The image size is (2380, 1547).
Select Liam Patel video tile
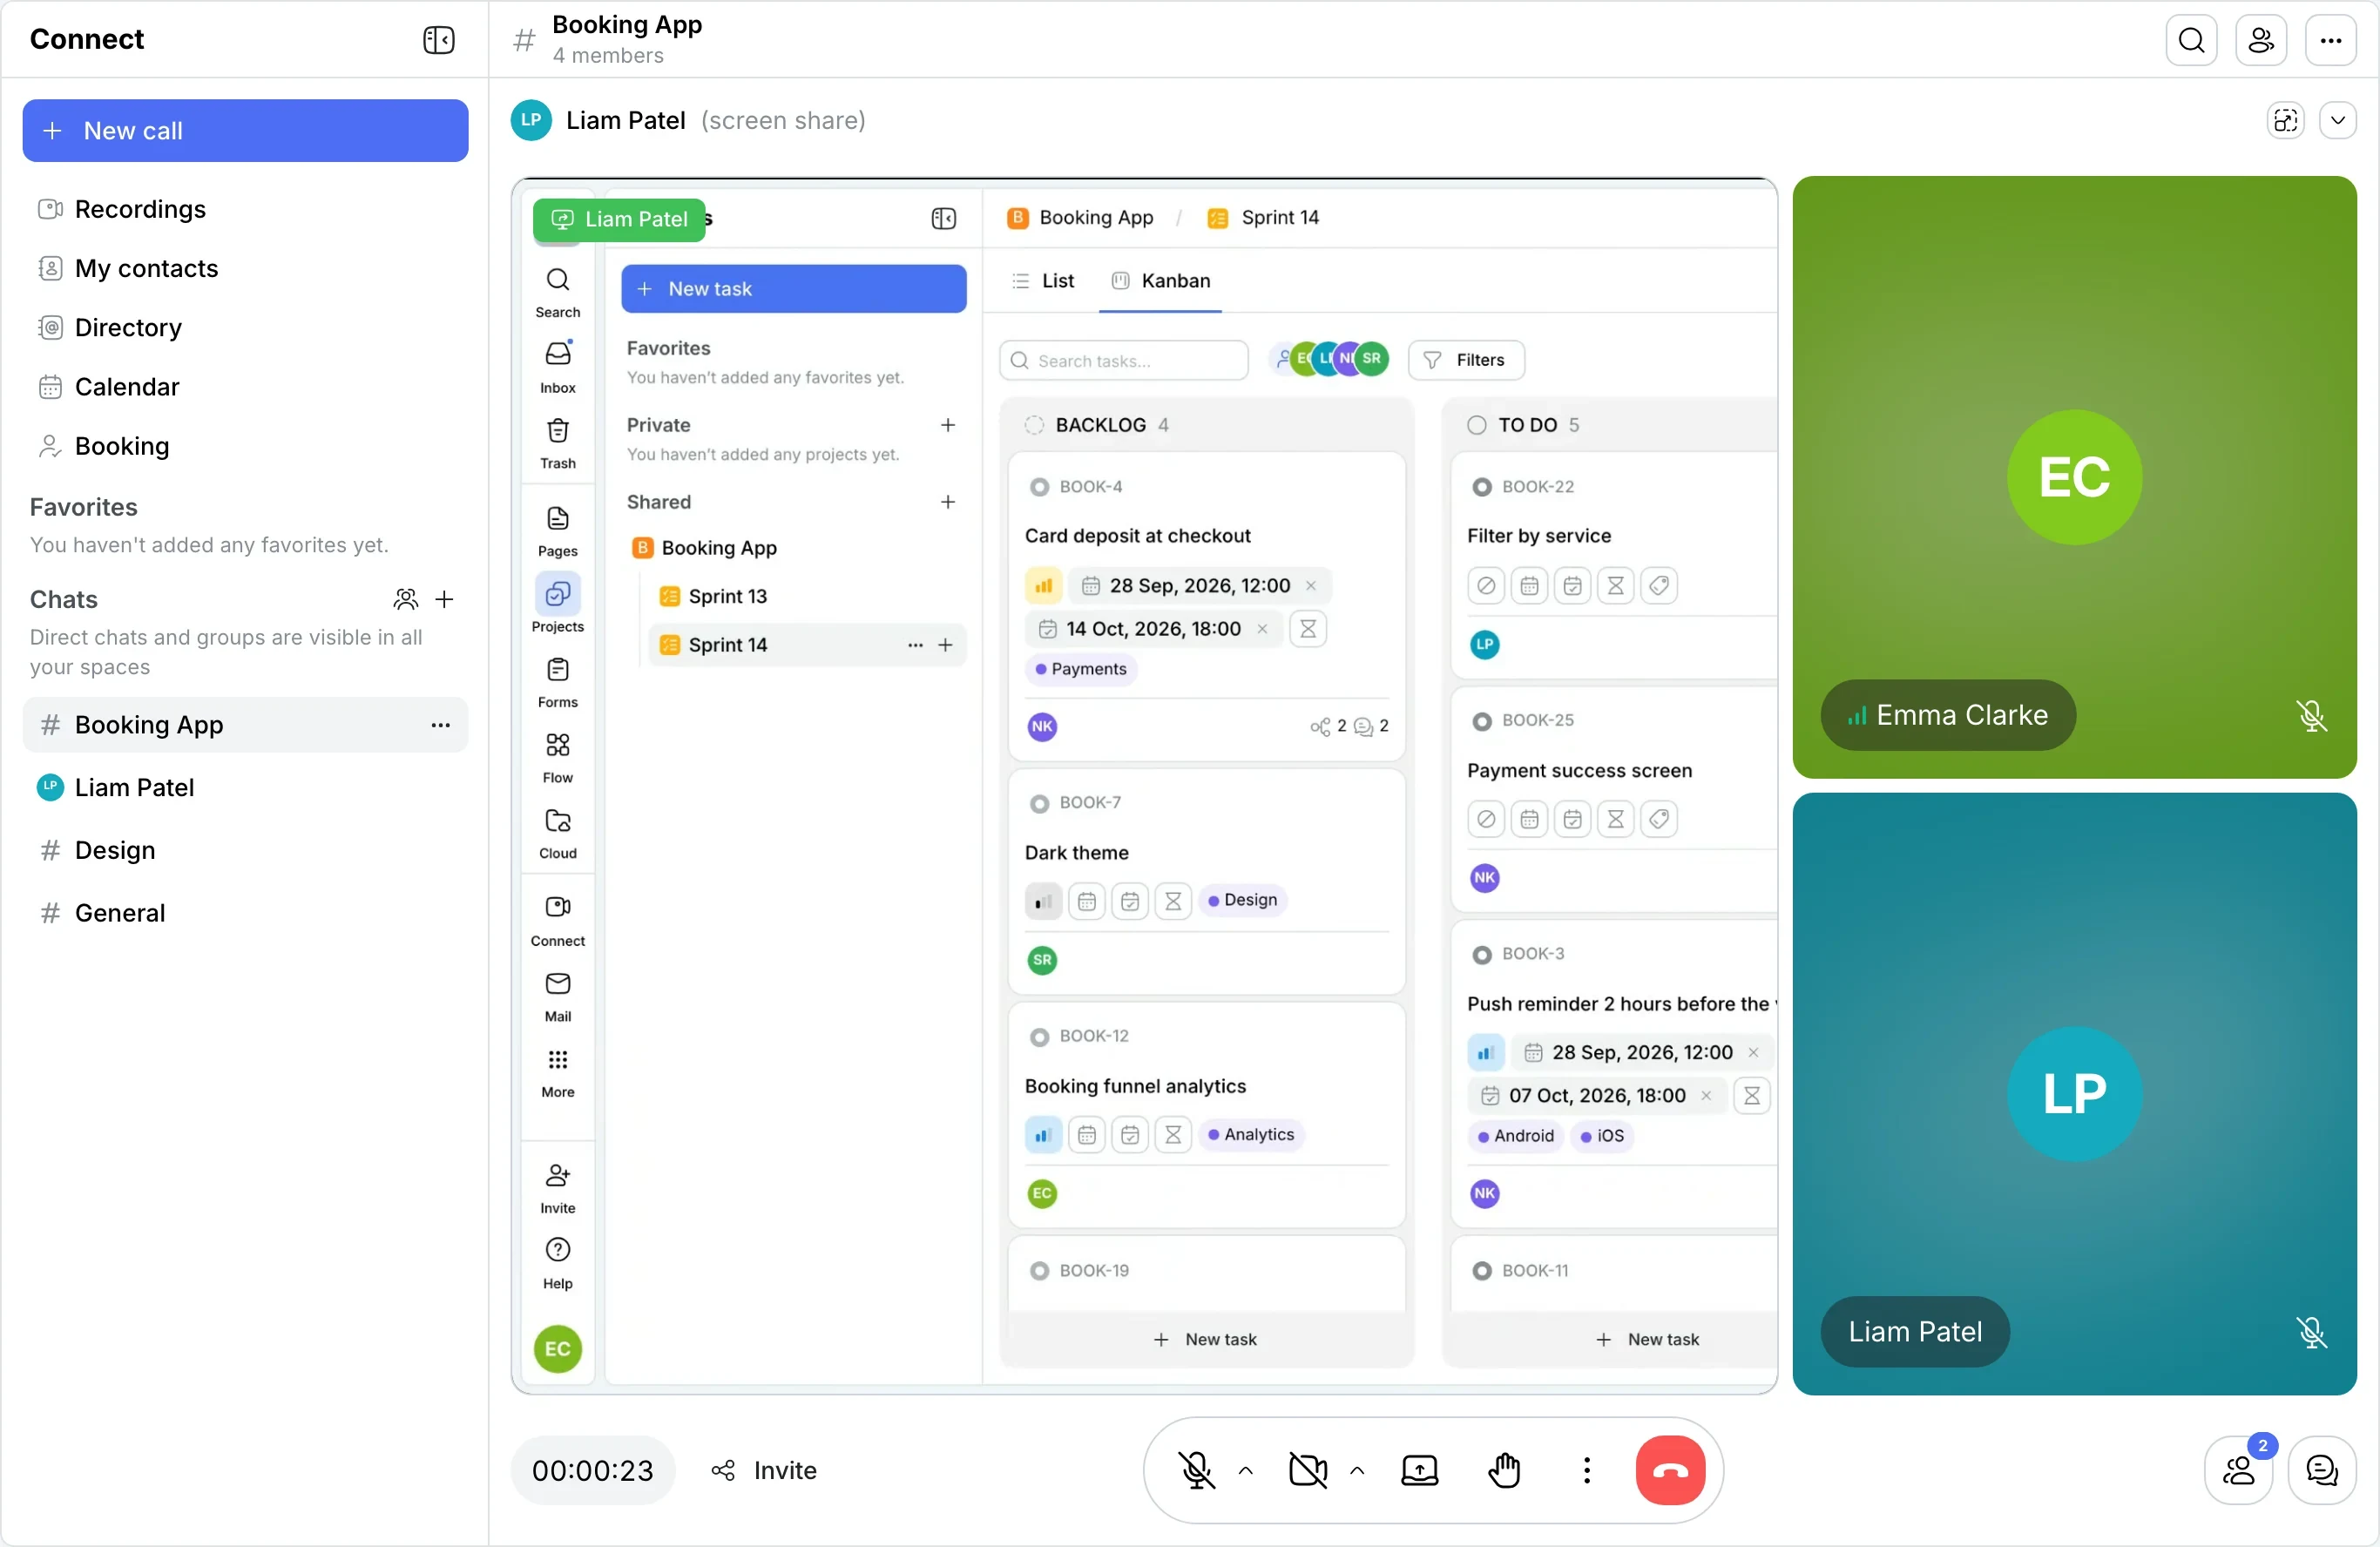pyautogui.click(x=2074, y=1094)
